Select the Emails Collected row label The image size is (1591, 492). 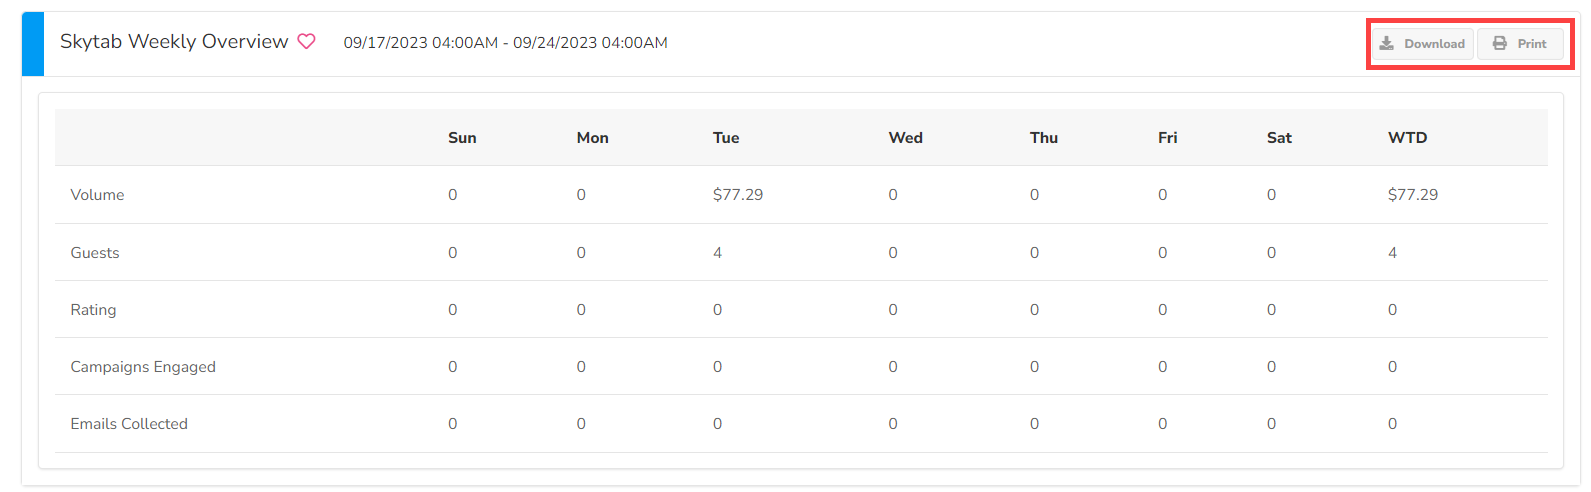tap(129, 424)
